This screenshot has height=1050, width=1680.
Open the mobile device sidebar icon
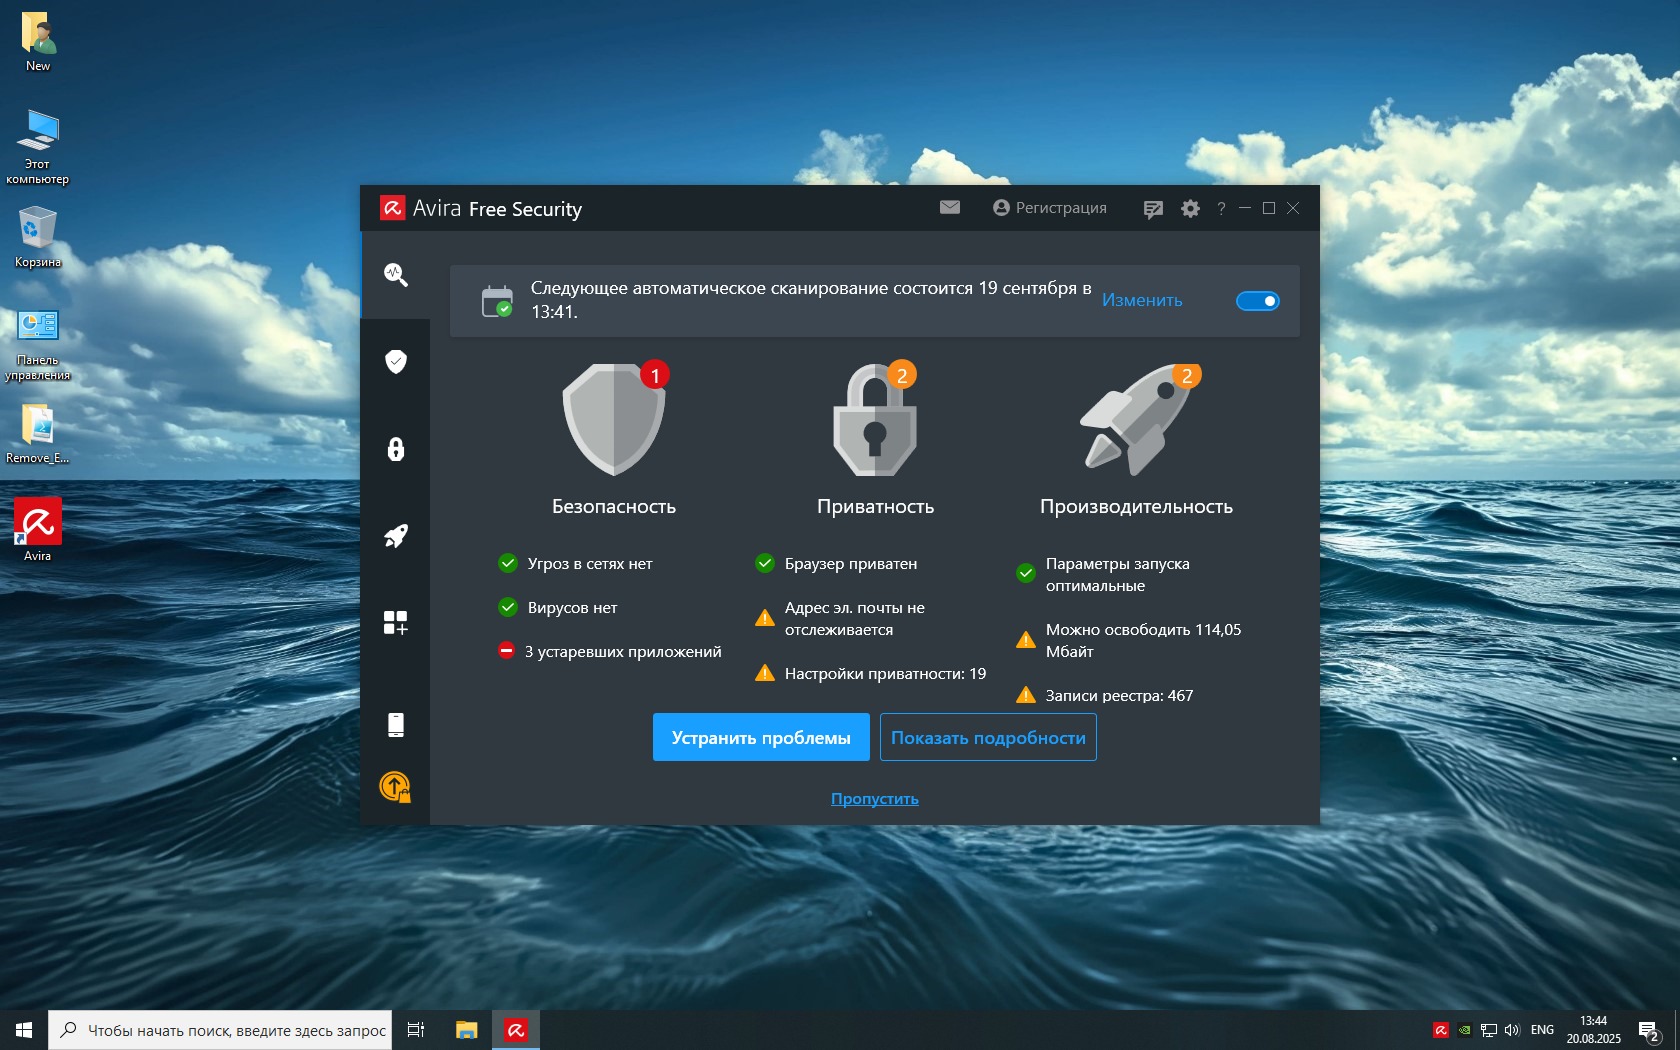click(x=396, y=725)
